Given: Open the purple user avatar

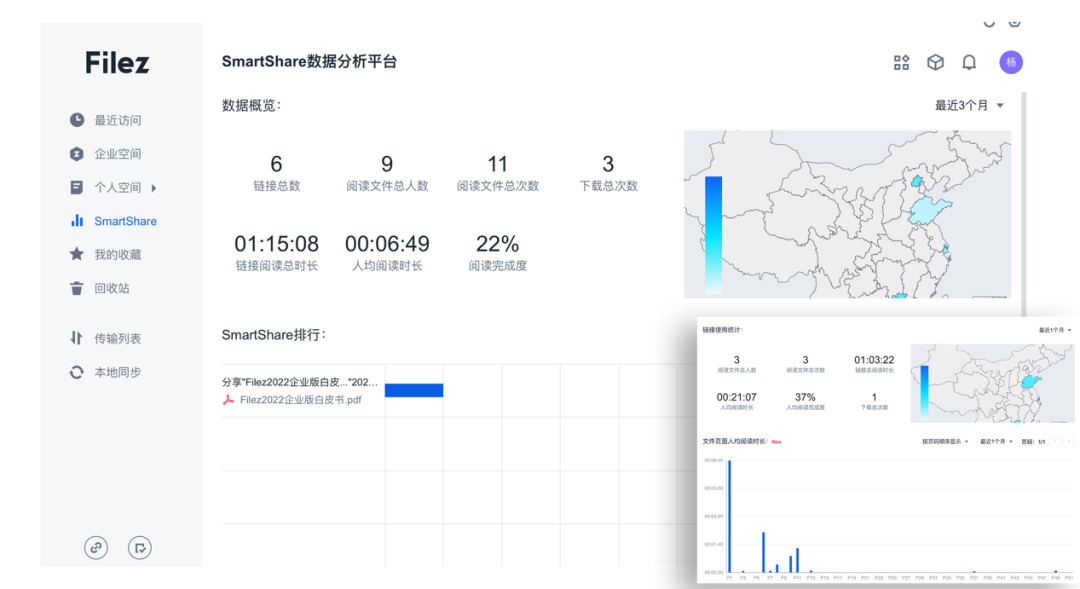Looking at the screenshot, I should click(x=1011, y=62).
